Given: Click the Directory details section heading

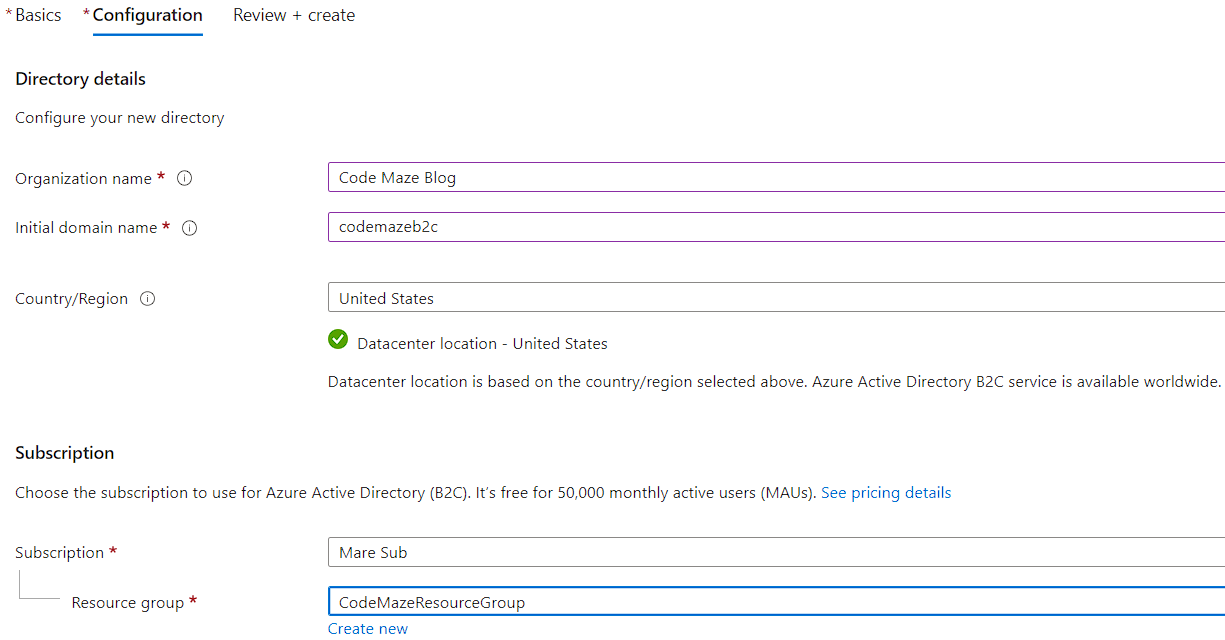Looking at the screenshot, I should point(80,79).
